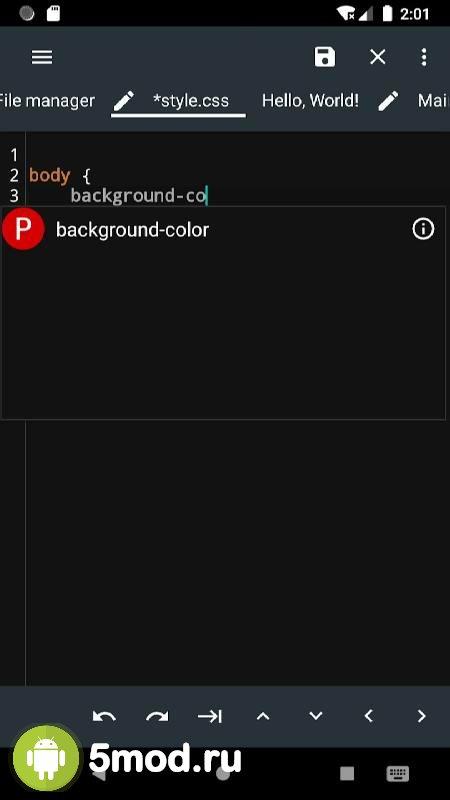
Task: Switch to the File manager tab
Action: point(47,101)
